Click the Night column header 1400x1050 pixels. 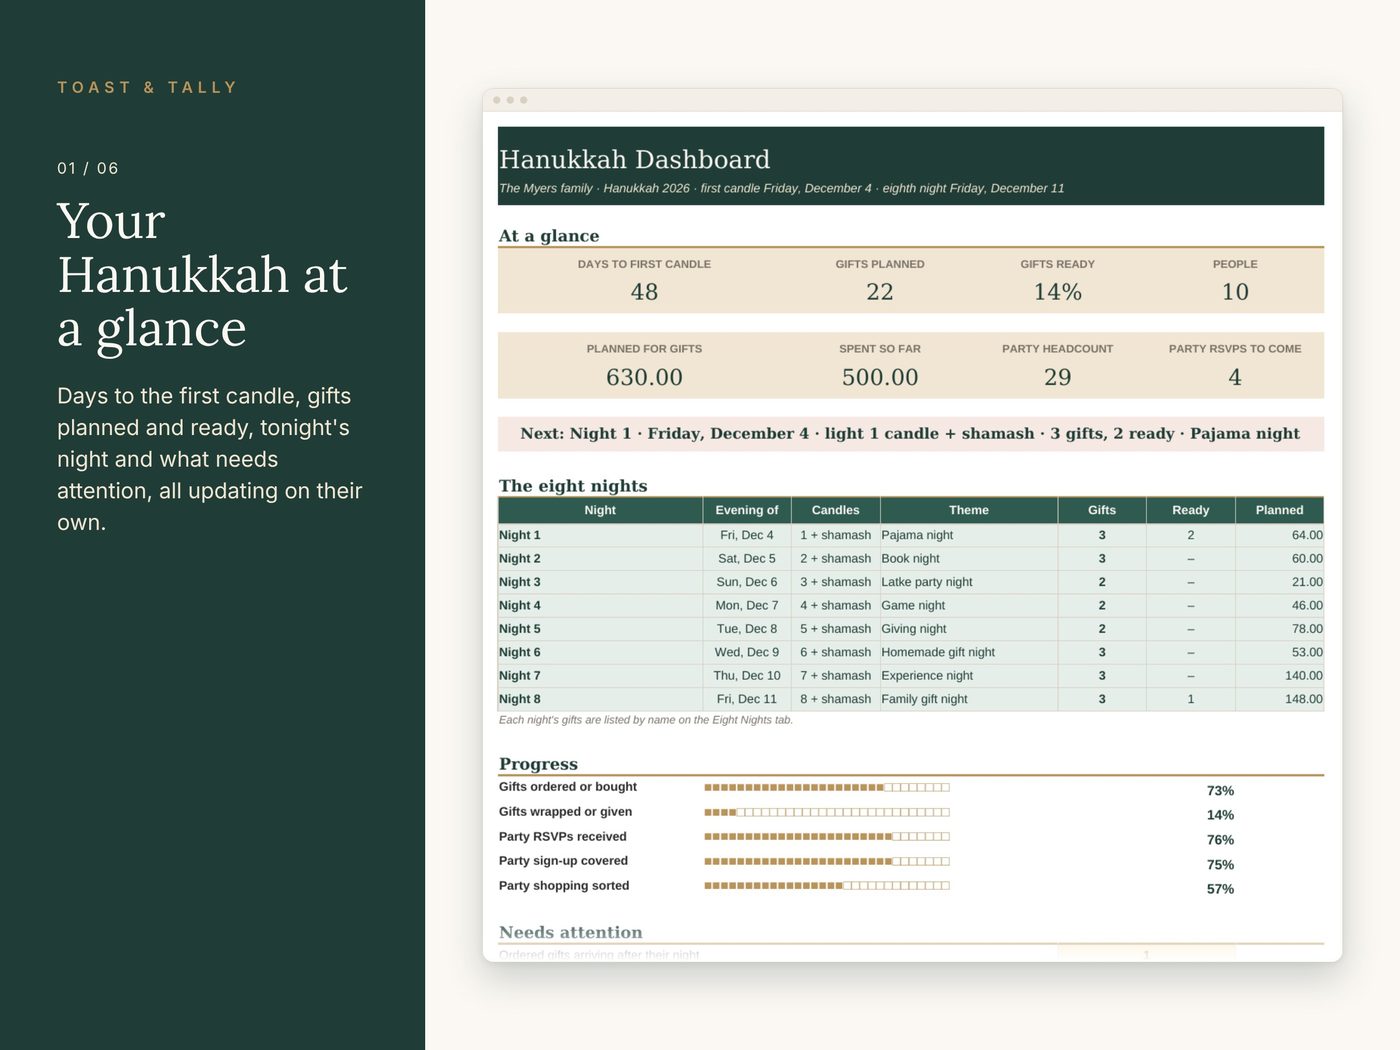(x=600, y=510)
